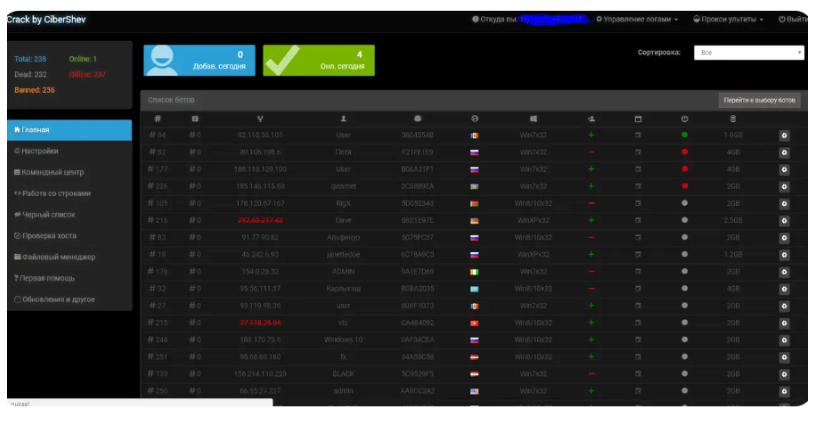Image resolution: width=818 pixels, height=421 pixels.
Task: Click the username janettedoe cell
Action: (343, 255)
